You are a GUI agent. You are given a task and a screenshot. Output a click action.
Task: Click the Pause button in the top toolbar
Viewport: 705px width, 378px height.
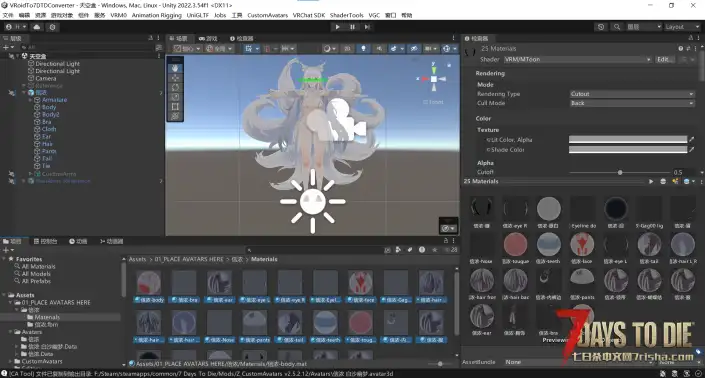pos(352,27)
